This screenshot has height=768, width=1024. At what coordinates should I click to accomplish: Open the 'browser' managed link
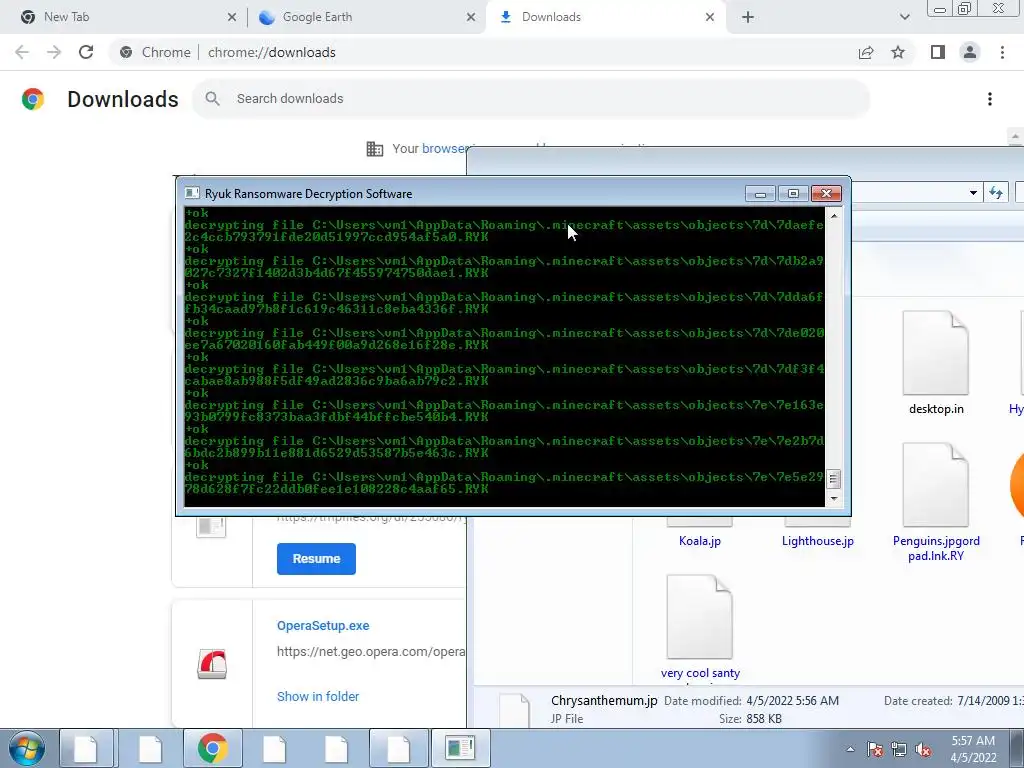(445, 148)
